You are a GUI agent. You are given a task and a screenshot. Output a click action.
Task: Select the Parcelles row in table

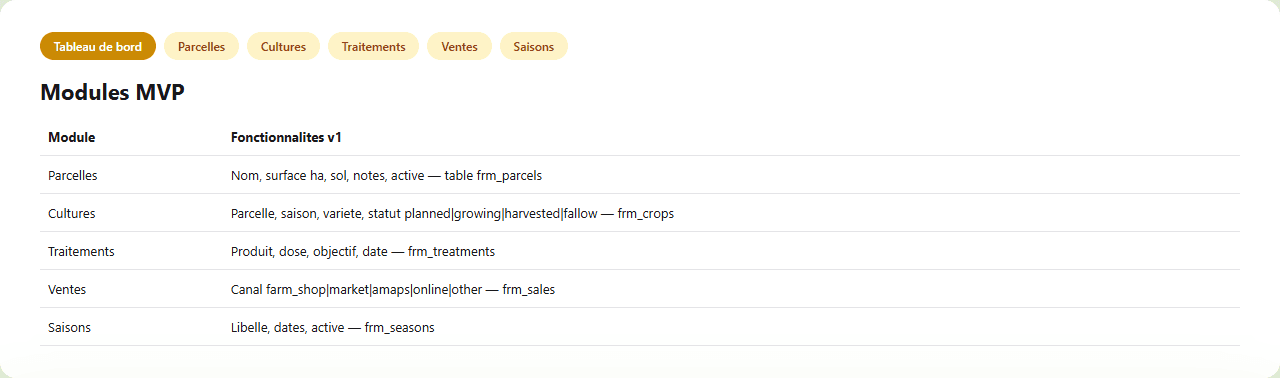(x=640, y=175)
